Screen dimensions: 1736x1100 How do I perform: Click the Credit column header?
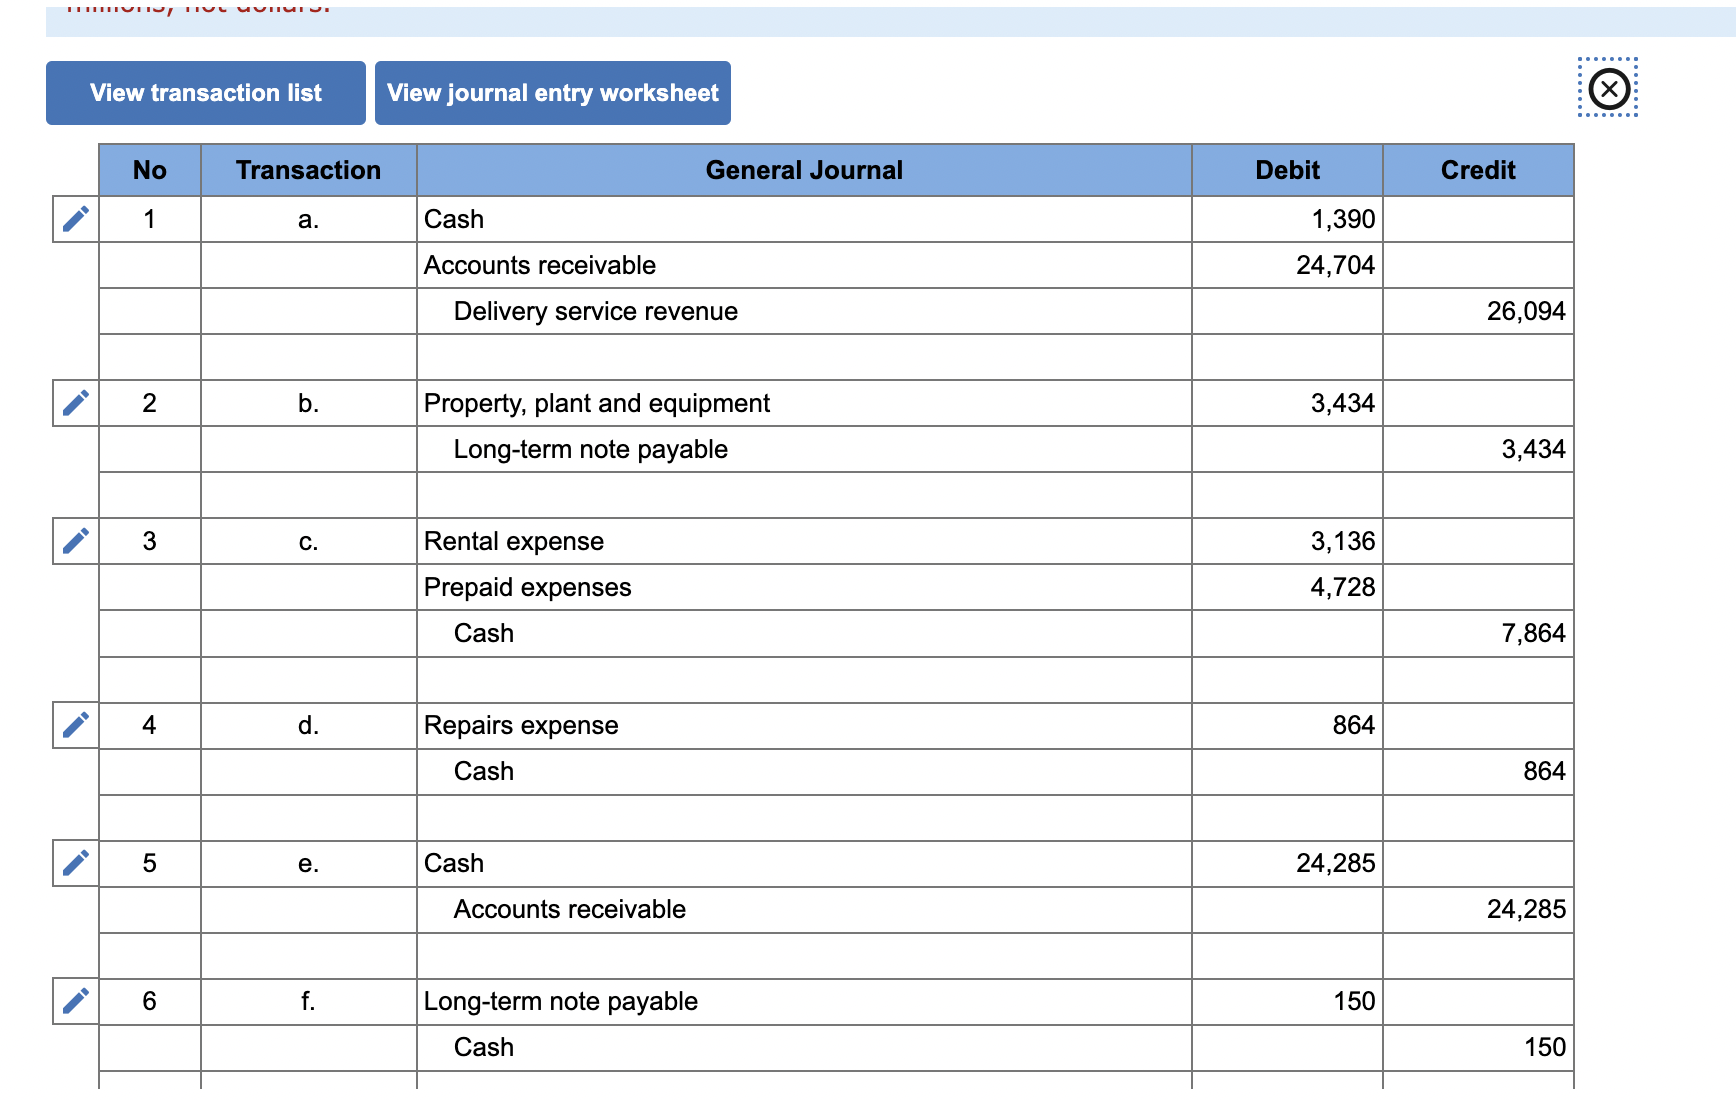pyautogui.click(x=1478, y=170)
